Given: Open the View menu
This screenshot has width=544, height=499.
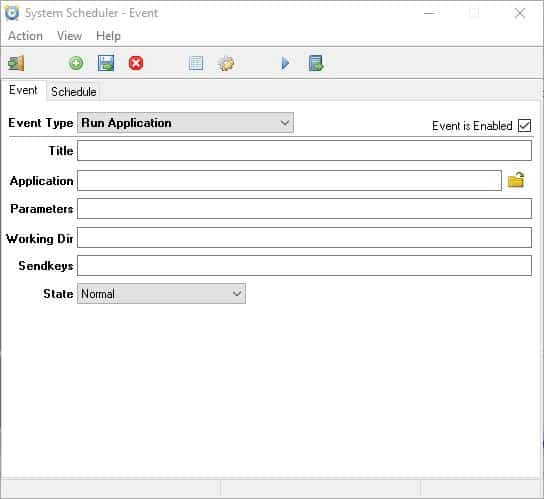Looking at the screenshot, I should pyautogui.click(x=69, y=36).
